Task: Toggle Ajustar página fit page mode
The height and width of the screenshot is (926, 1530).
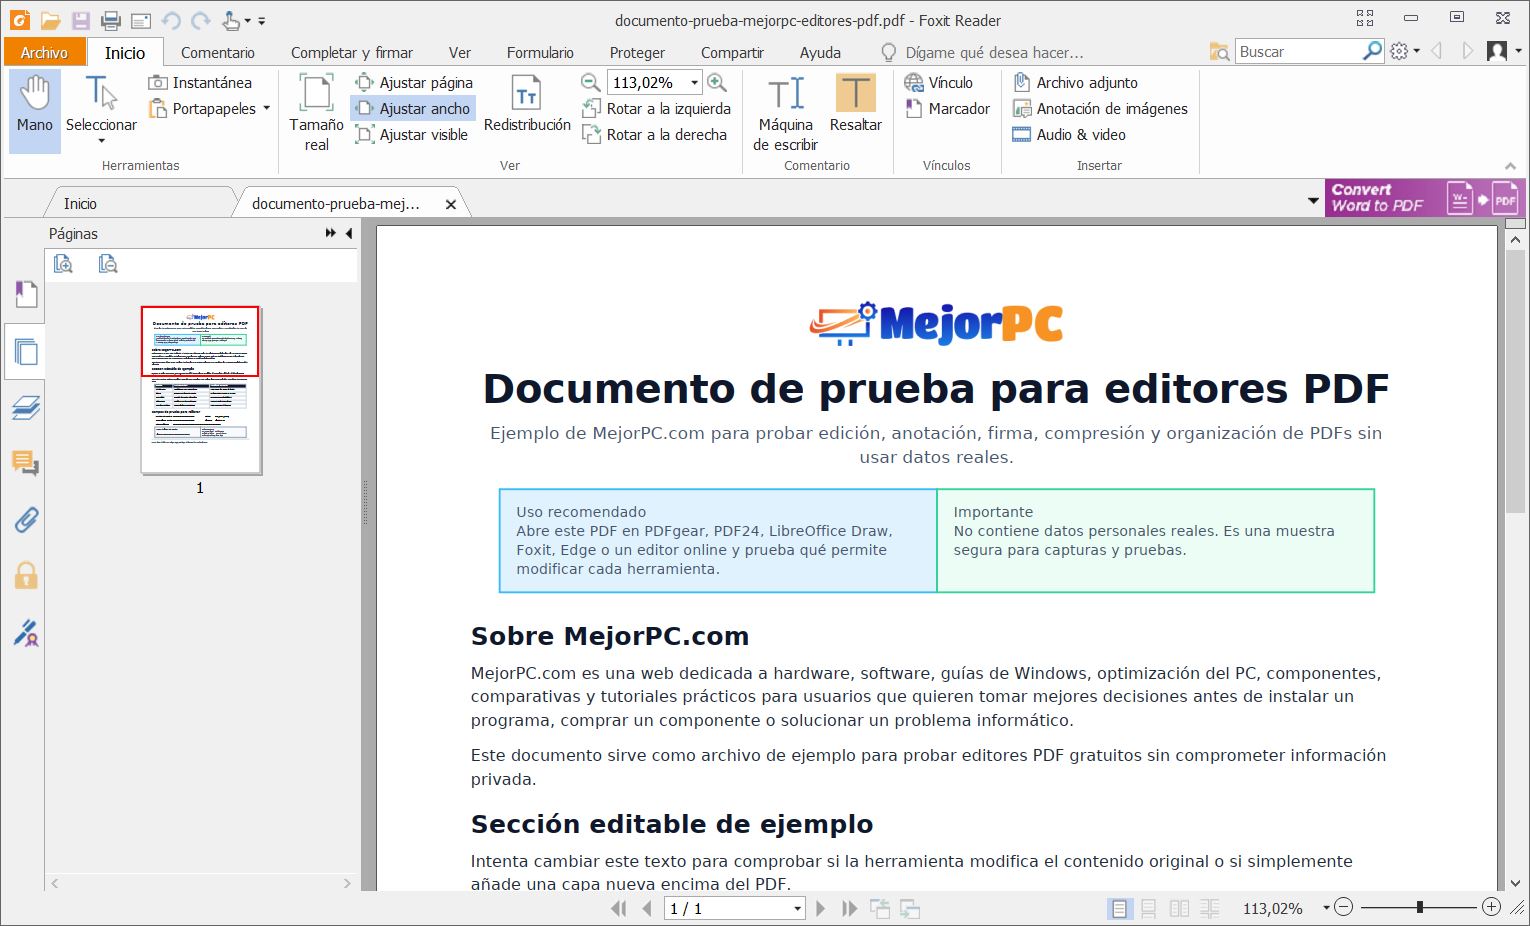Action: point(415,83)
